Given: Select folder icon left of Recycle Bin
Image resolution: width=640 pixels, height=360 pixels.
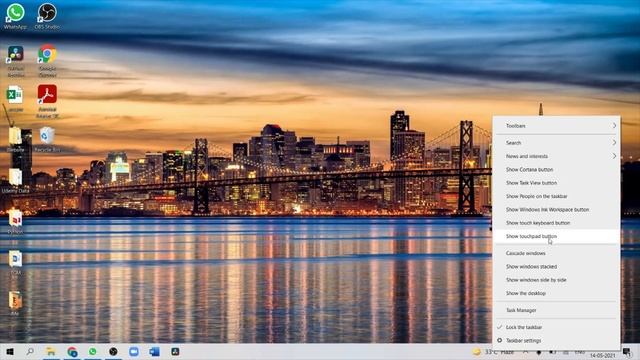Looking at the screenshot, I should [15, 139].
